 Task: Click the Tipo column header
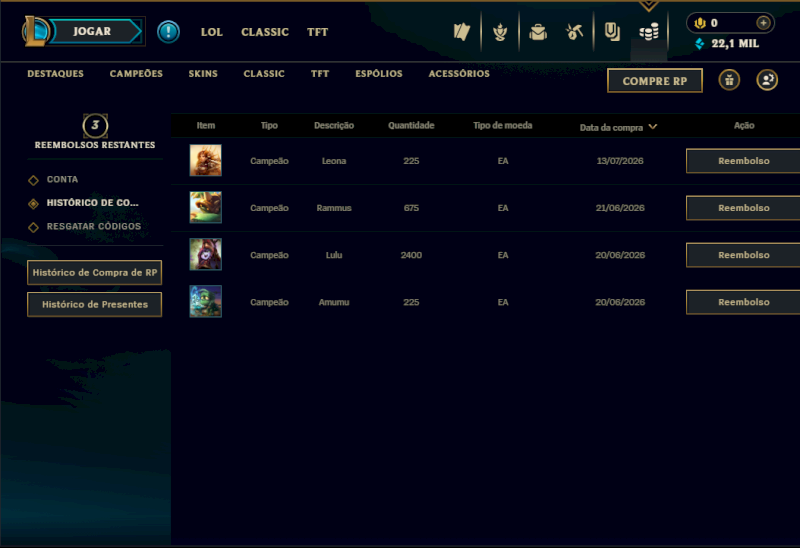click(x=269, y=126)
